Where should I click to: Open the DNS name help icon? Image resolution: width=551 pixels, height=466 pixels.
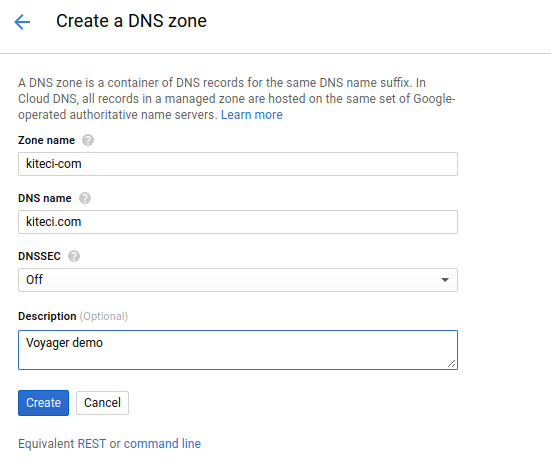coord(85,198)
